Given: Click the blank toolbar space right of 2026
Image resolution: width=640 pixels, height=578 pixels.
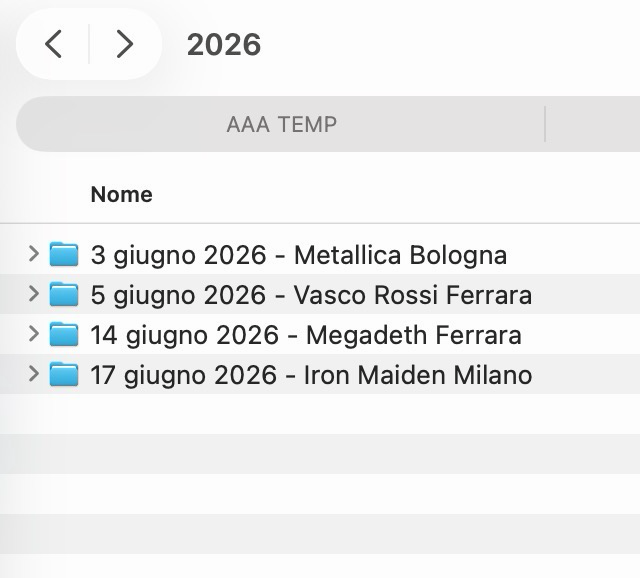Looking at the screenshot, I should (450, 44).
